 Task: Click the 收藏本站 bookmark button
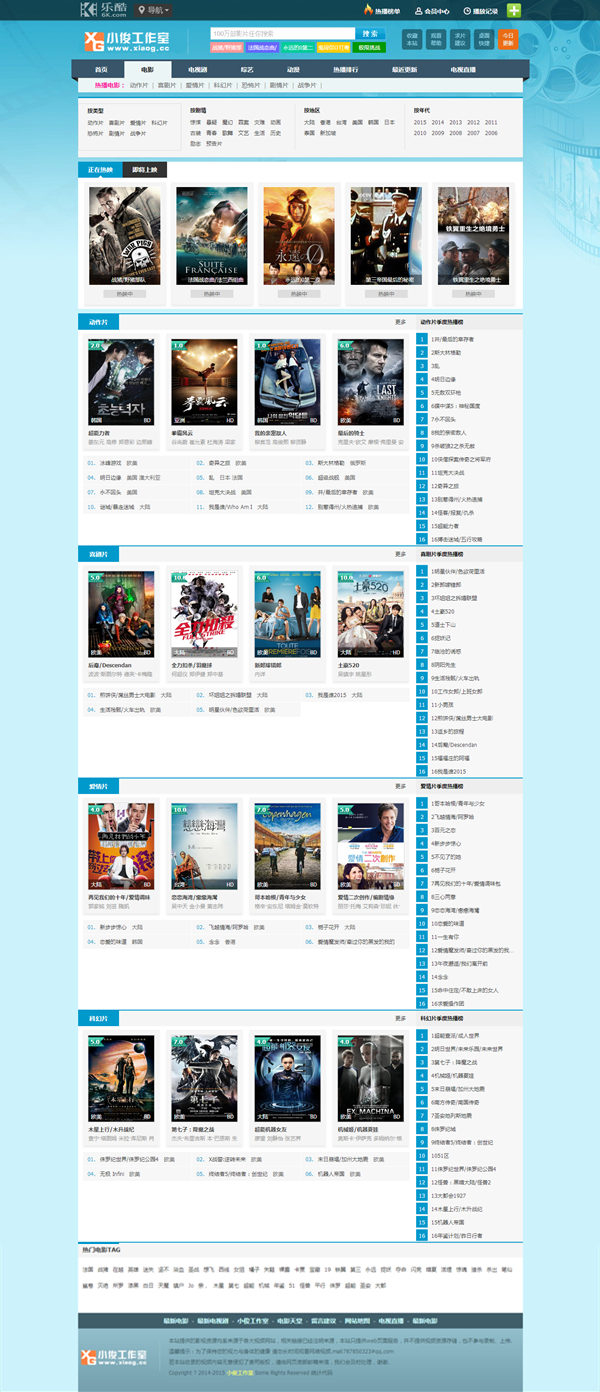coord(412,40)
